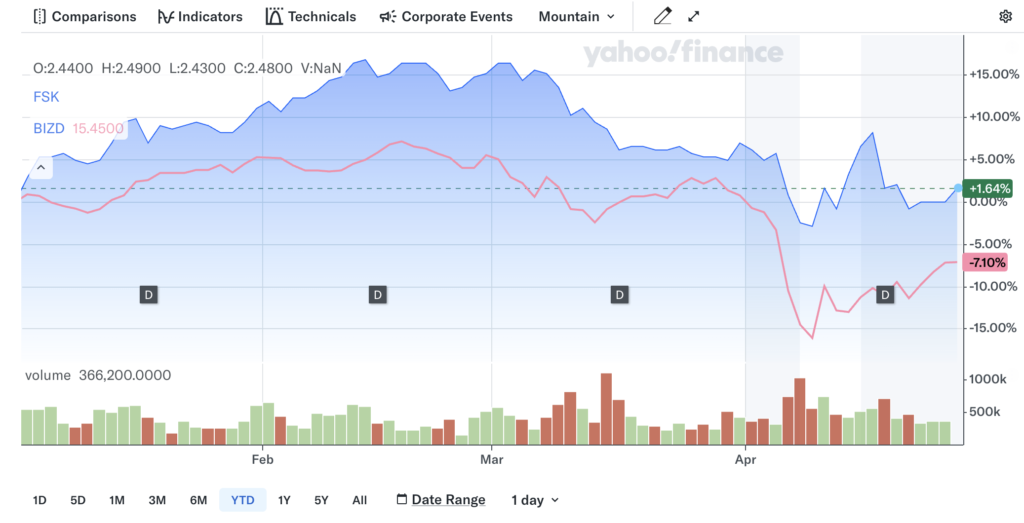Viewport: 1024px width, 523px height.
Task: Select the 6M time range
Action: [199, 500]
